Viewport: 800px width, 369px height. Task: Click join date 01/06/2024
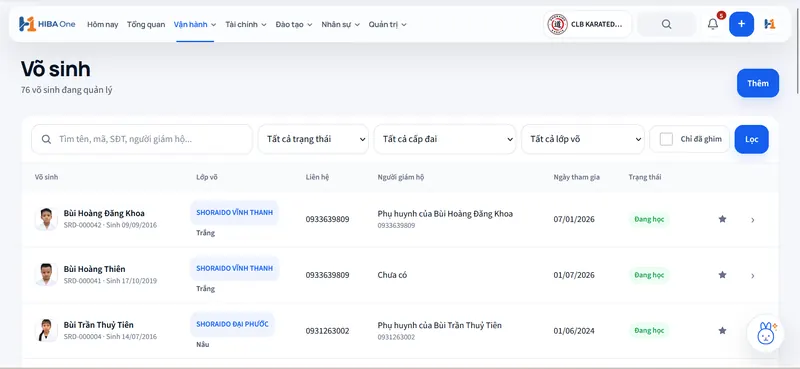pyautogui.click(x=574, y=331)
